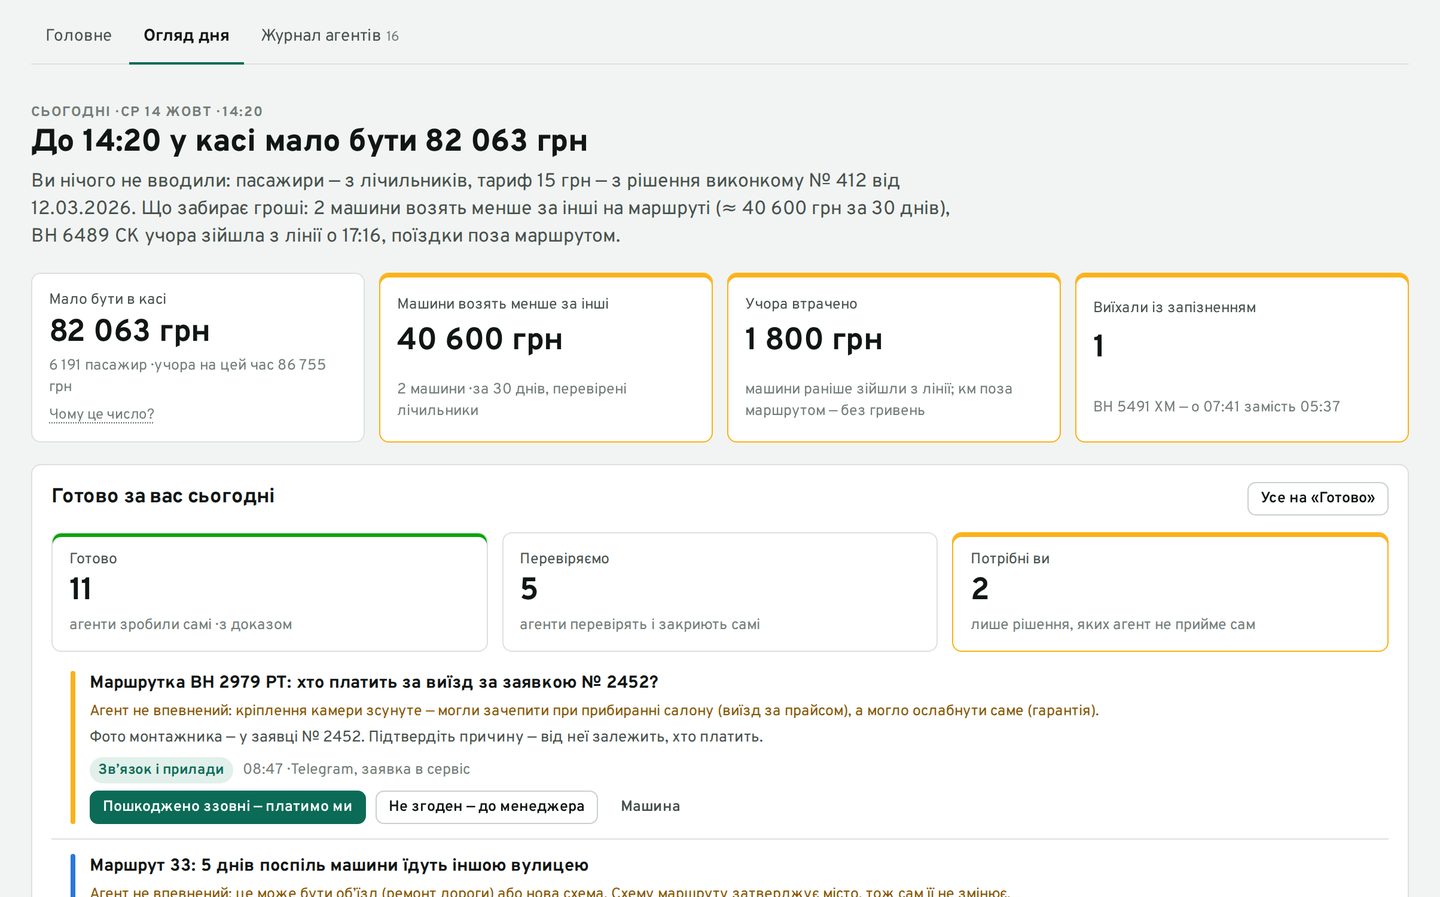Open the 'Маршрутка ВН 2979 РТ' question title

374,682
